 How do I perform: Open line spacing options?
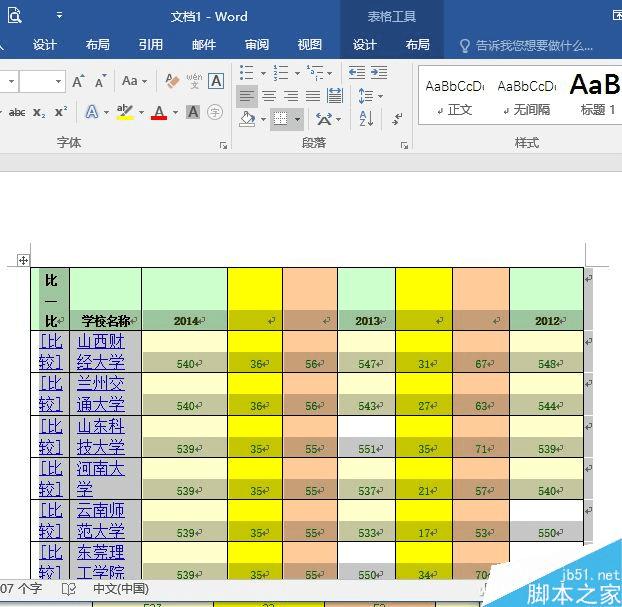[370, 96]
